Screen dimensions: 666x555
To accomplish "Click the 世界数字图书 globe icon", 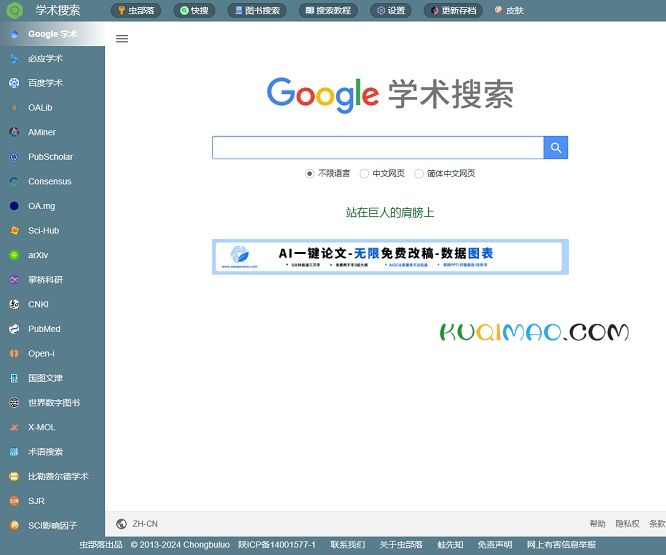I will click(x=14, y=403).
